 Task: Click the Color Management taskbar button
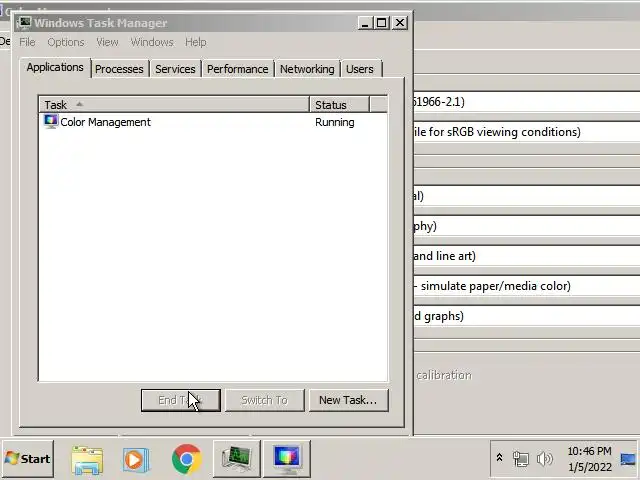(287, 459)
